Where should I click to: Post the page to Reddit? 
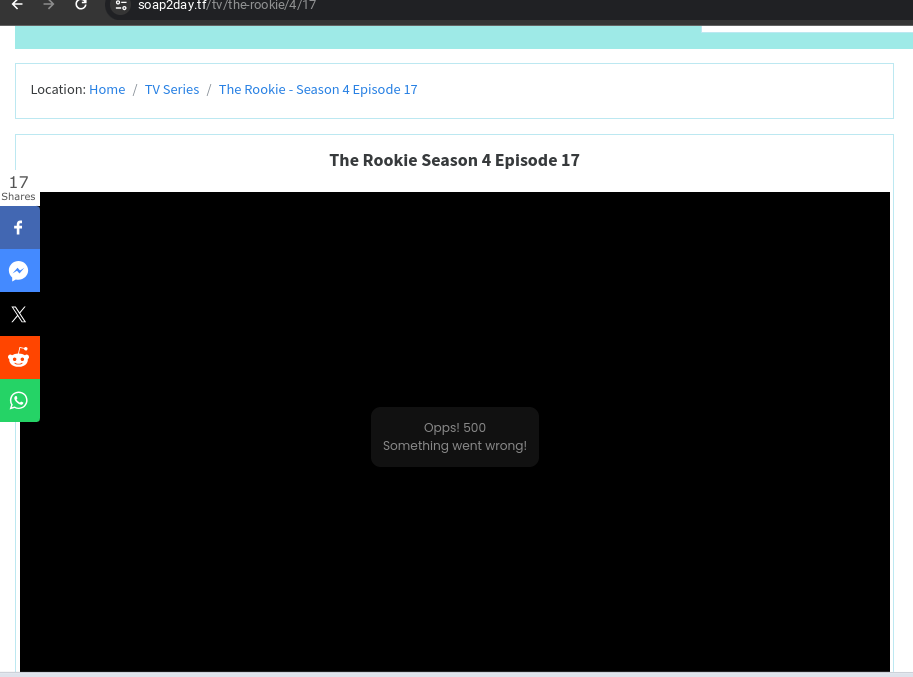[x=19, y=357]
